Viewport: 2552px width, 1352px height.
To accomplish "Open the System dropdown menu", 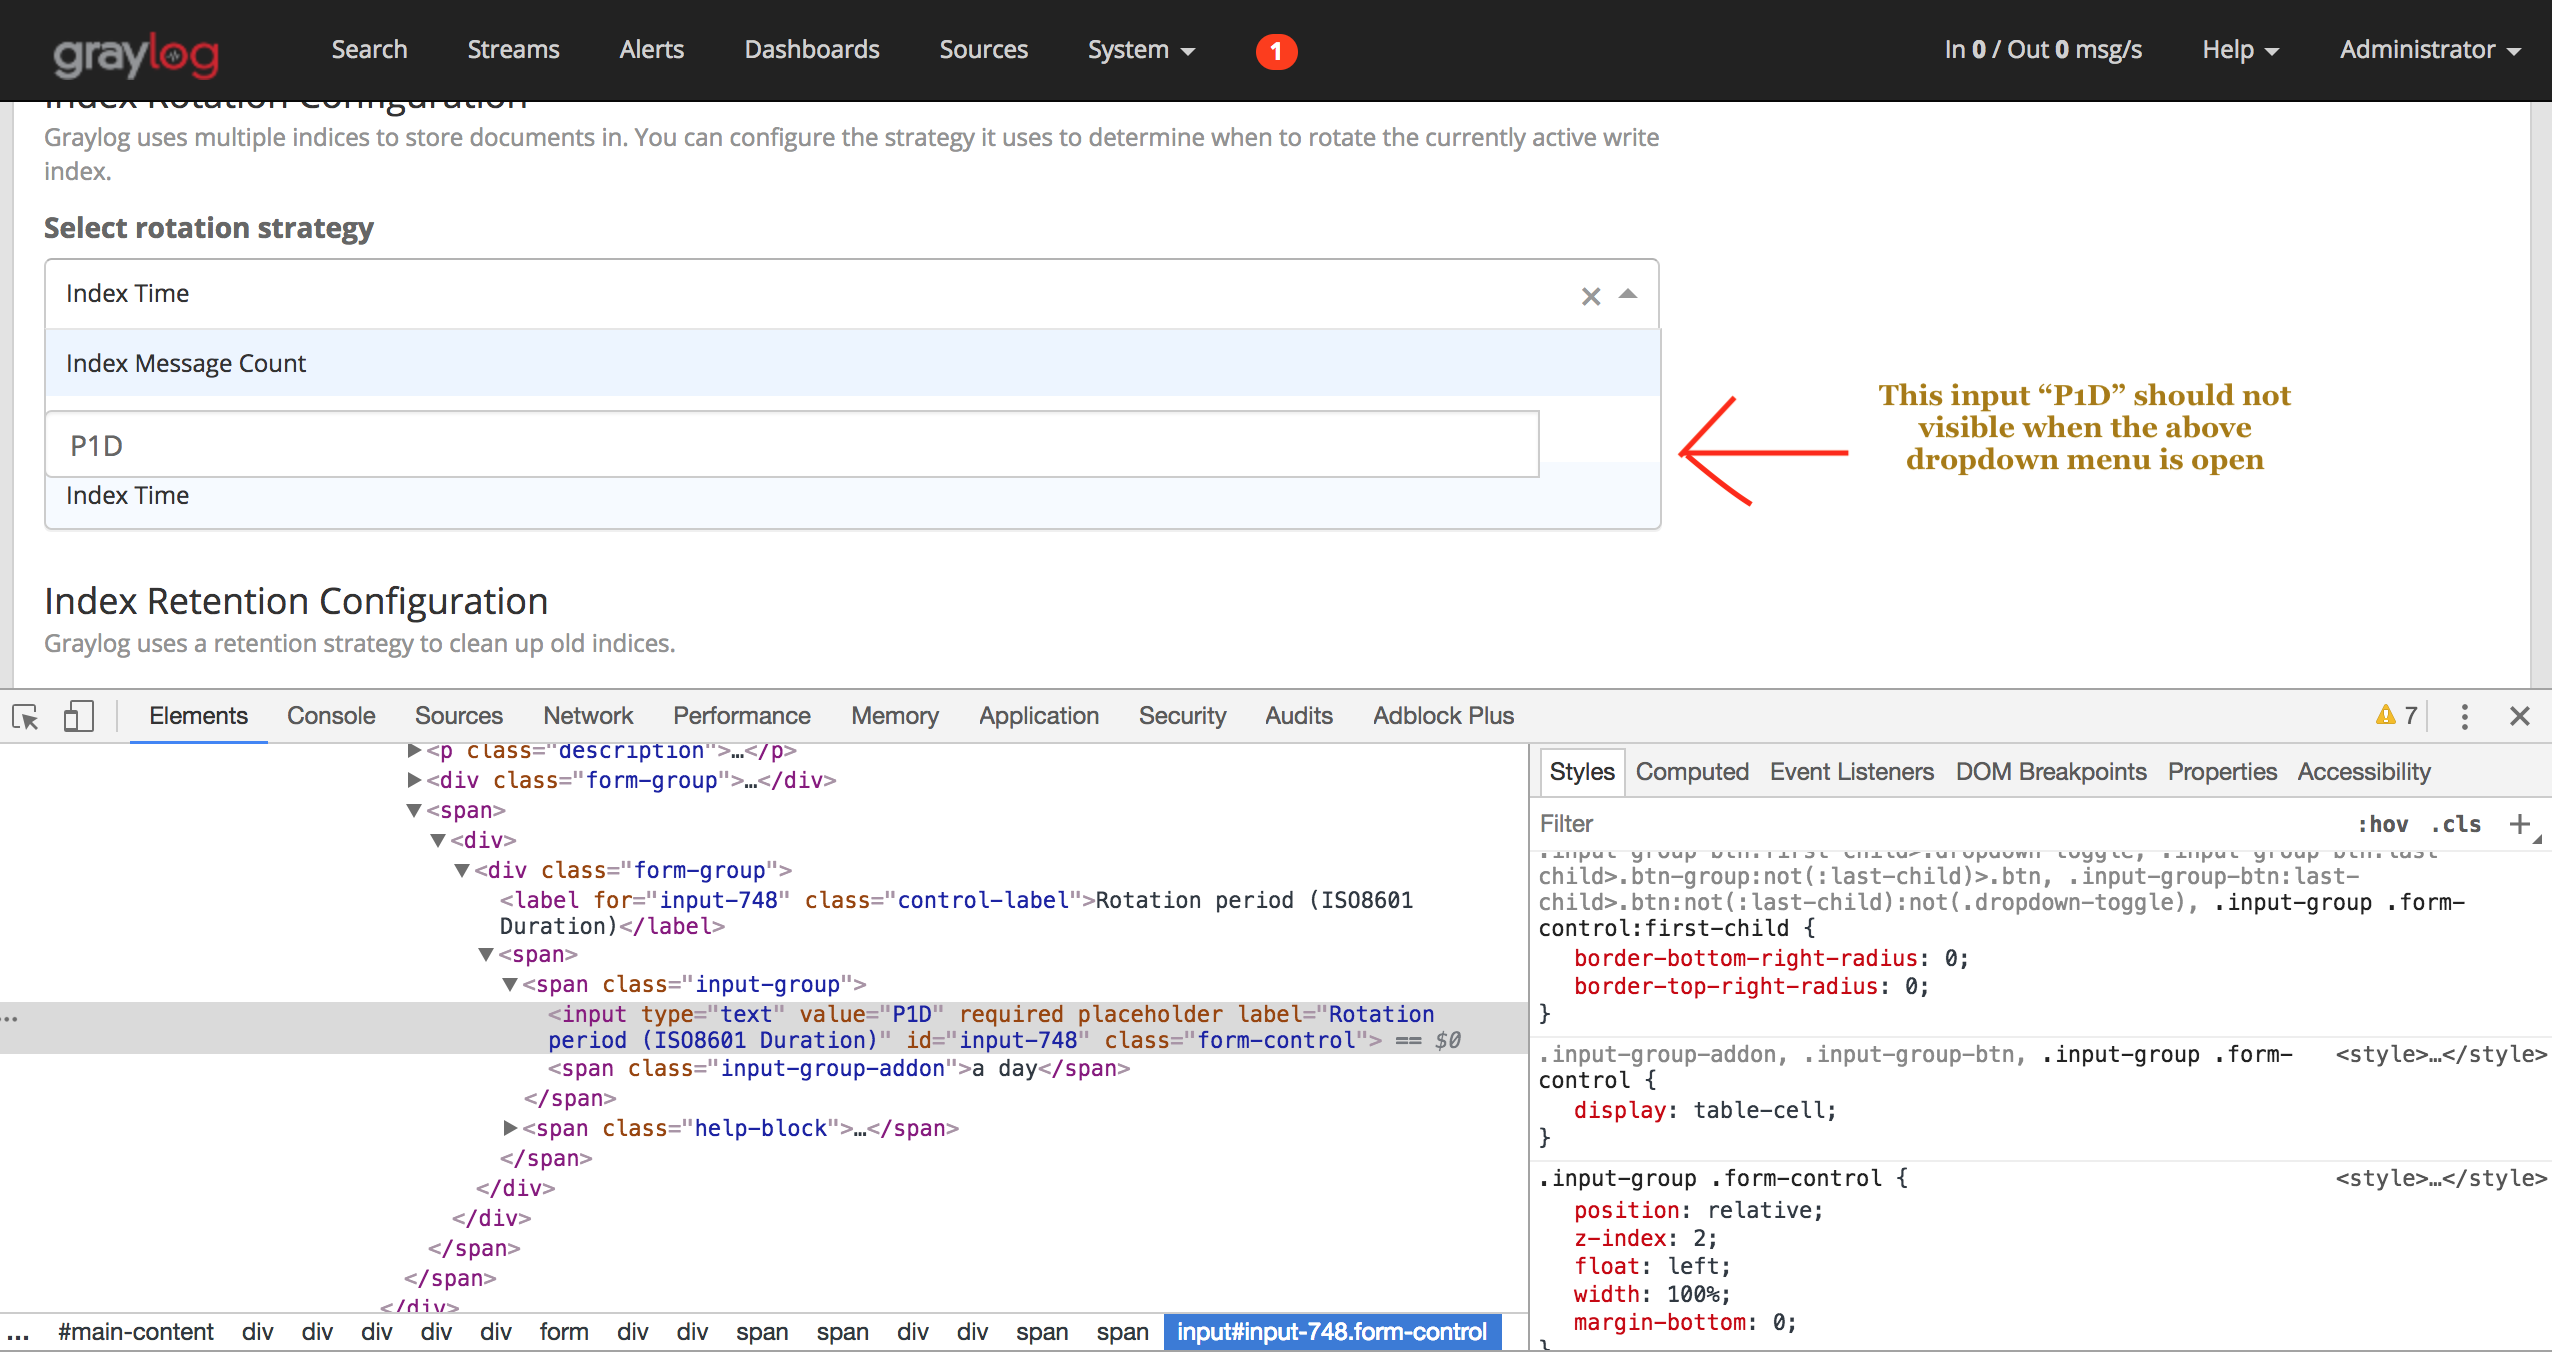I will tap(1141, 50).
